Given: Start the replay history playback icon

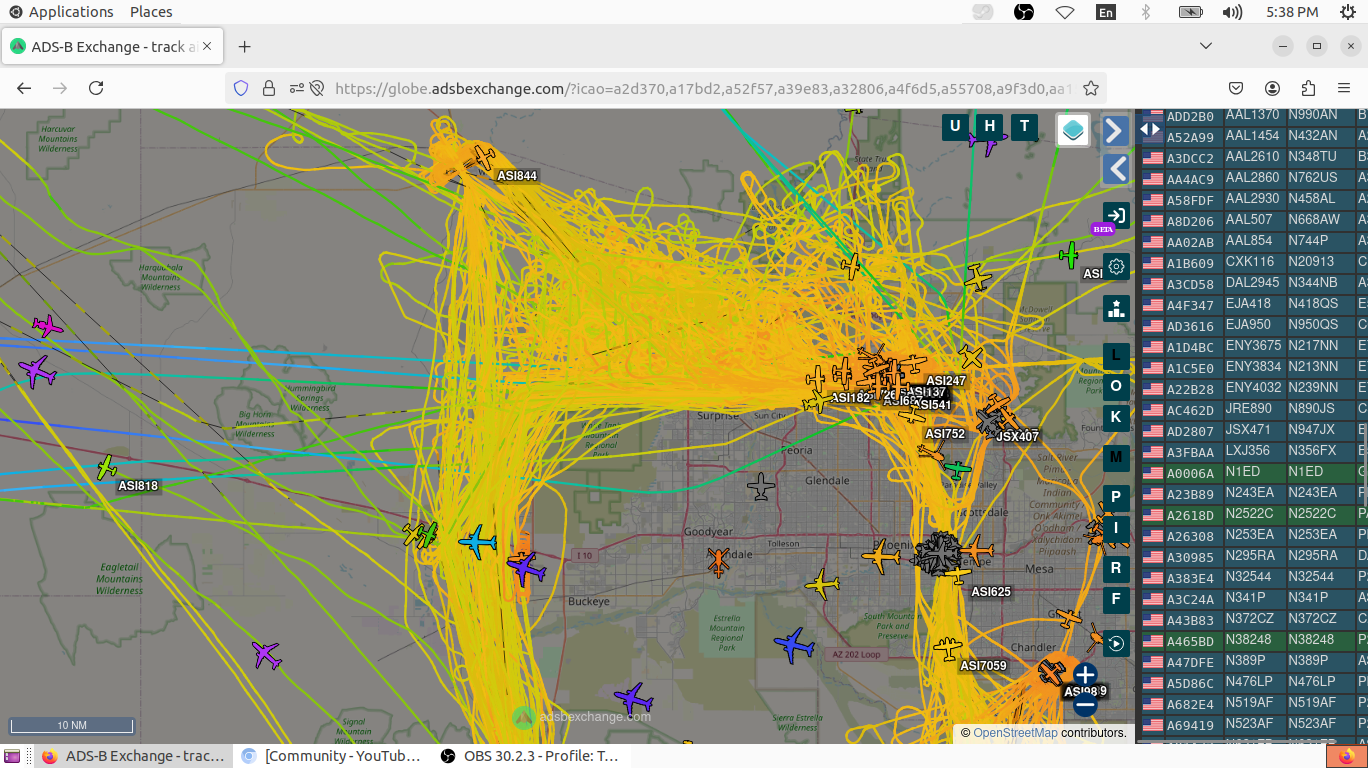Looking at the screenshot, I should [x=1116, y=643].
